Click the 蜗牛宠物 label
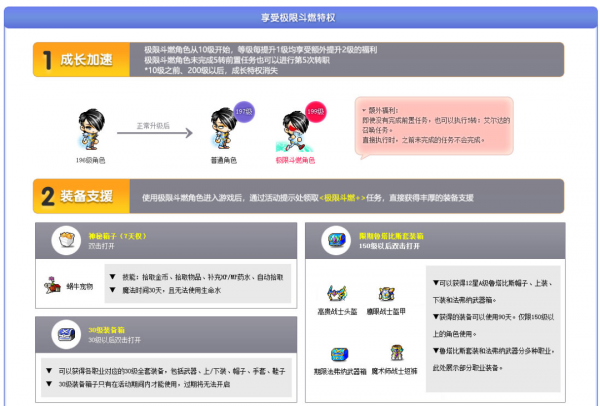Viewport: 600px width, 406px height. [80, 286]
